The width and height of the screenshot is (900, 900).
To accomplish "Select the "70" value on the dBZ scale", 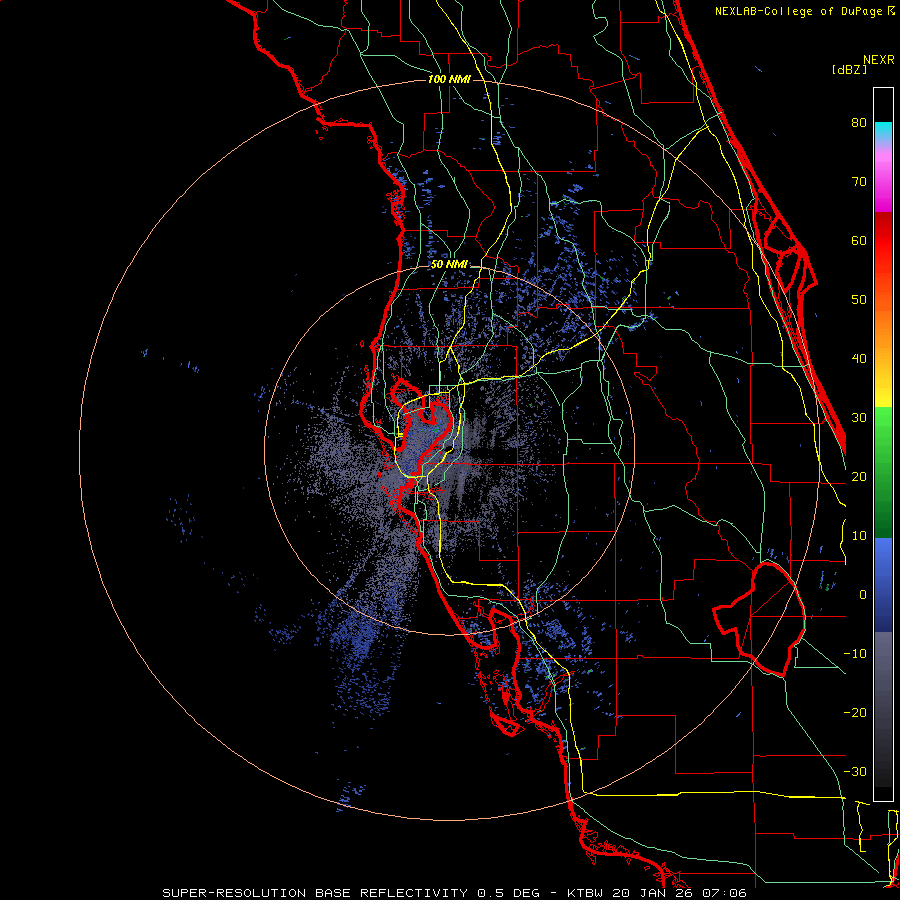I will click(859, 181).
